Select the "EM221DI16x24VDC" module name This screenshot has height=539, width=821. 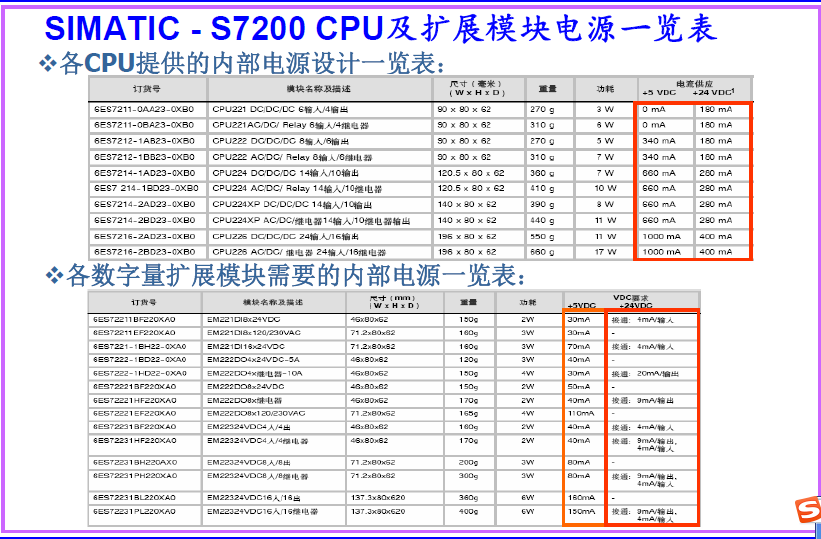pyautogui.click(x=246, y=346)
